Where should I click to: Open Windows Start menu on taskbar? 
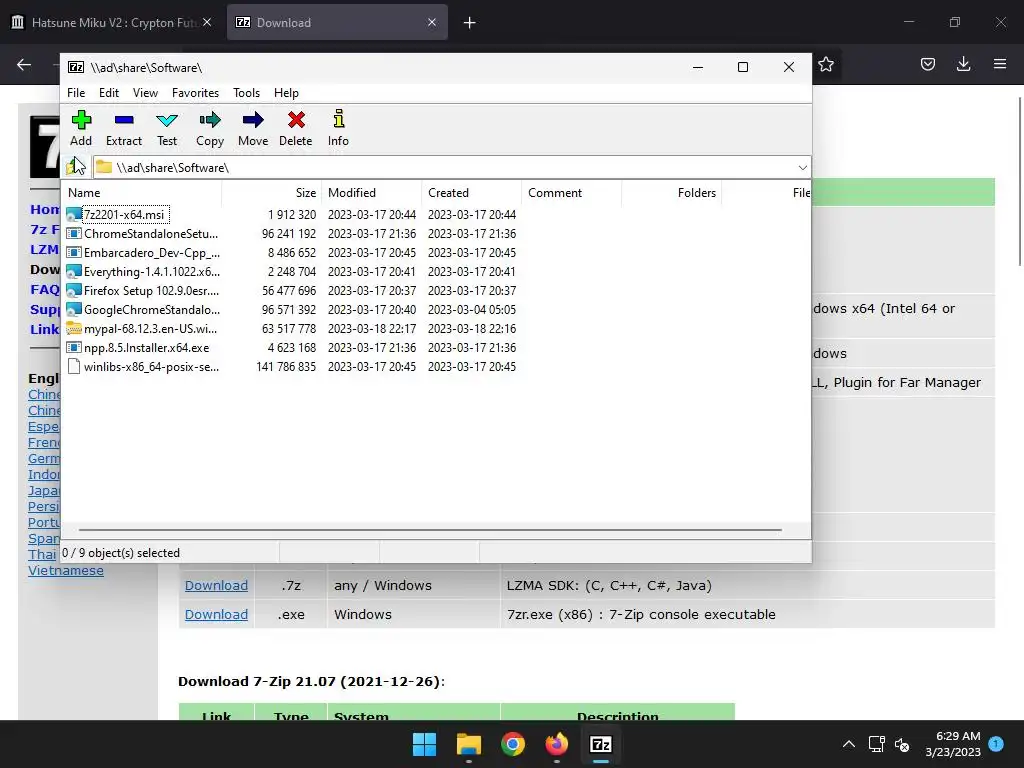pos(424,744)
